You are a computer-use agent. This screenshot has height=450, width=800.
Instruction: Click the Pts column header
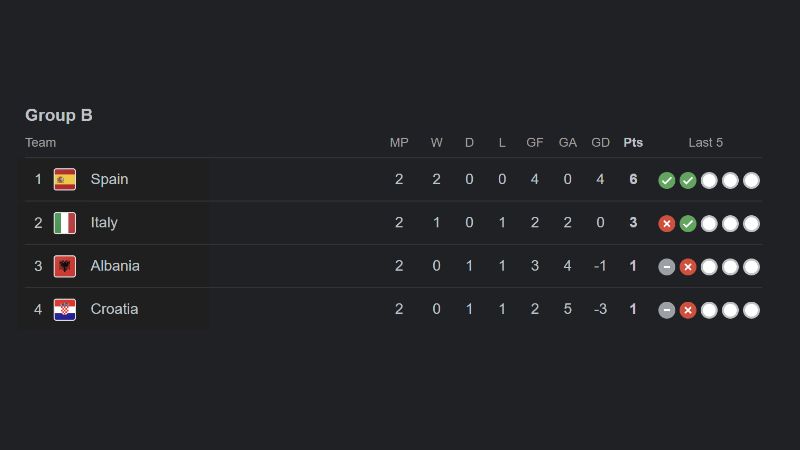[633, 143]
